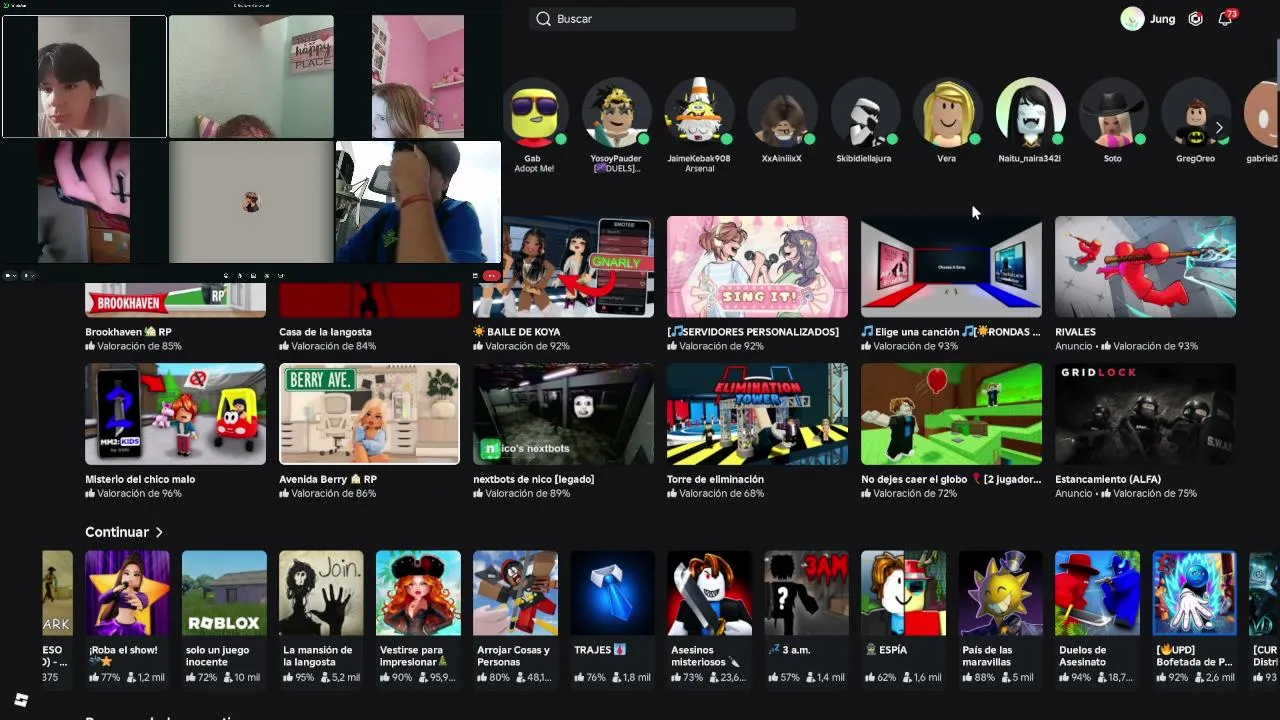
Task: Open the BAILE DE KOYA game thumbnail
Action: coord(563,267)
